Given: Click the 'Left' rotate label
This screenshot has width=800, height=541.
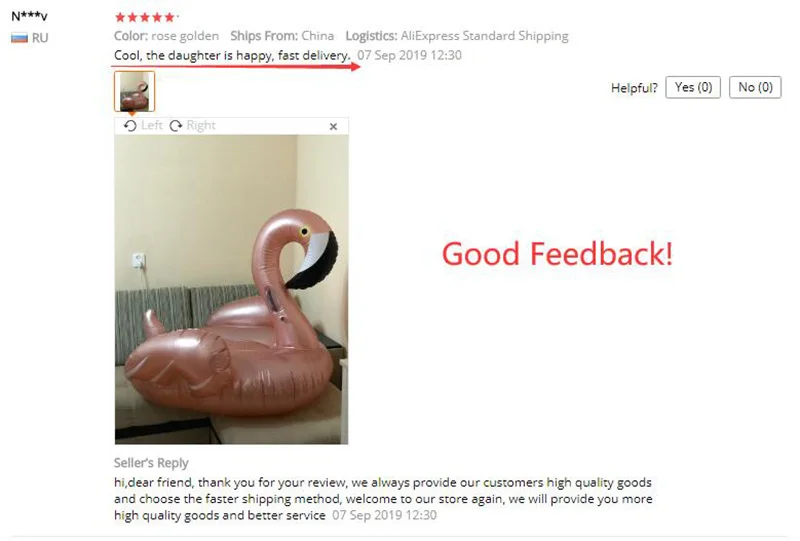Looking at the screenshot, I should coord(152,126).
